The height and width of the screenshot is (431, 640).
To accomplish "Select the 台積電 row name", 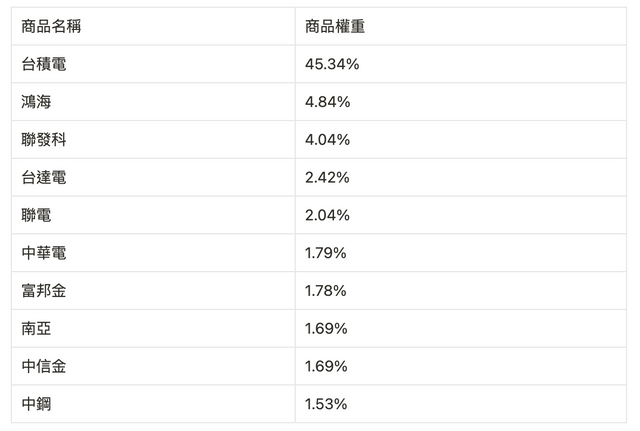I will 44,64.
